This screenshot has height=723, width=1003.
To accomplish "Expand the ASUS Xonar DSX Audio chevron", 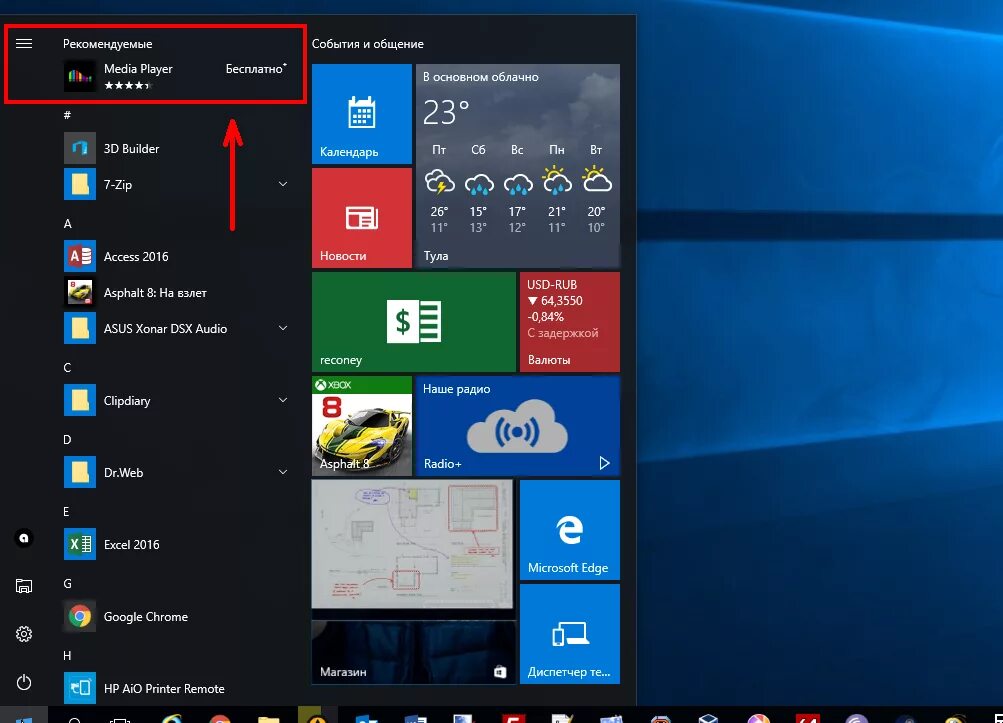I will [x=283, y=328].
